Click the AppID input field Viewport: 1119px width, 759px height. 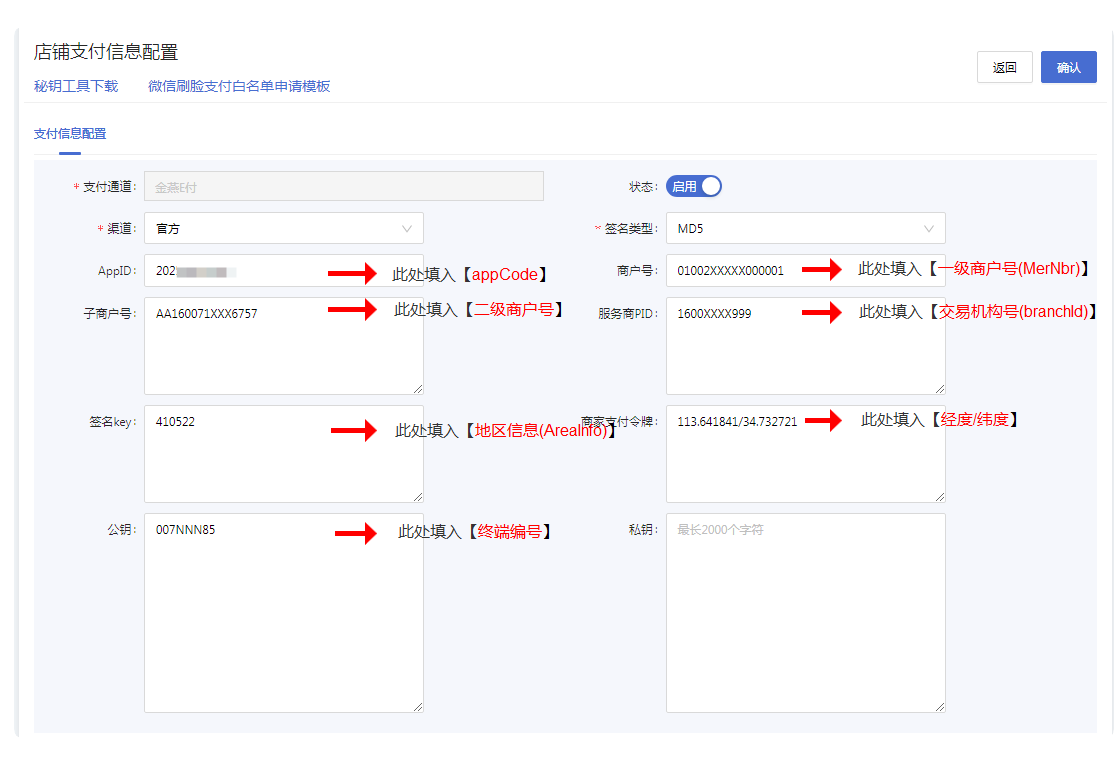click(x=240, y=271)
